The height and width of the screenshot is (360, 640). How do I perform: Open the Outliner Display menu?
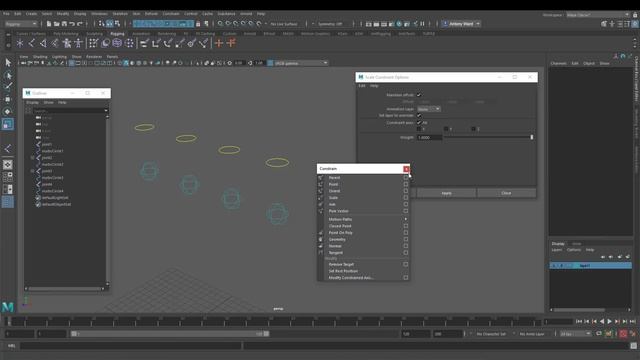(x=33, y=102)
